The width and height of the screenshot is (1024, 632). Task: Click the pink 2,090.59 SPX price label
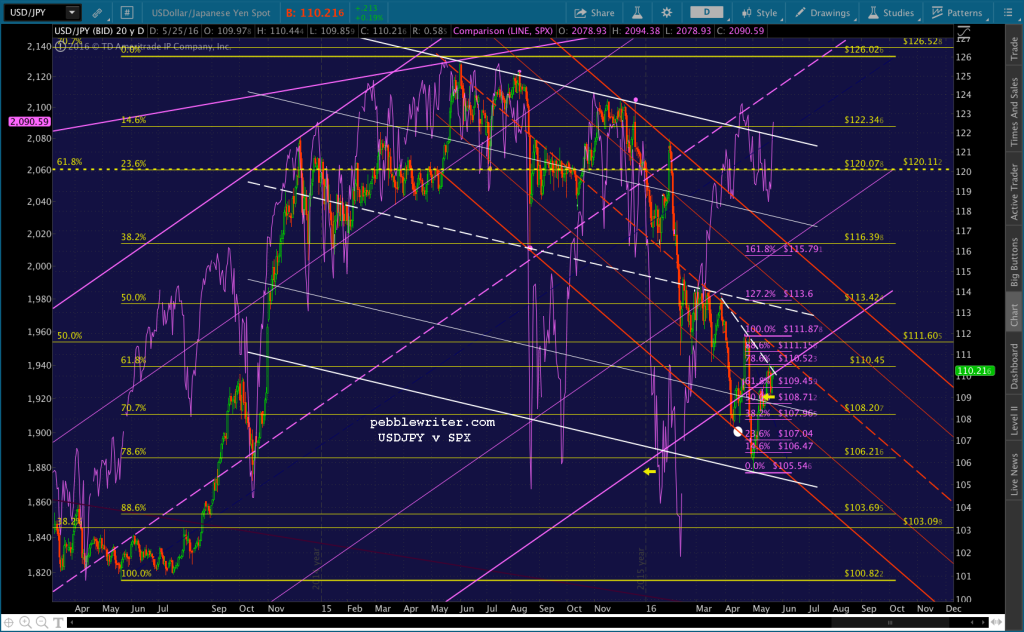point(29,121)
